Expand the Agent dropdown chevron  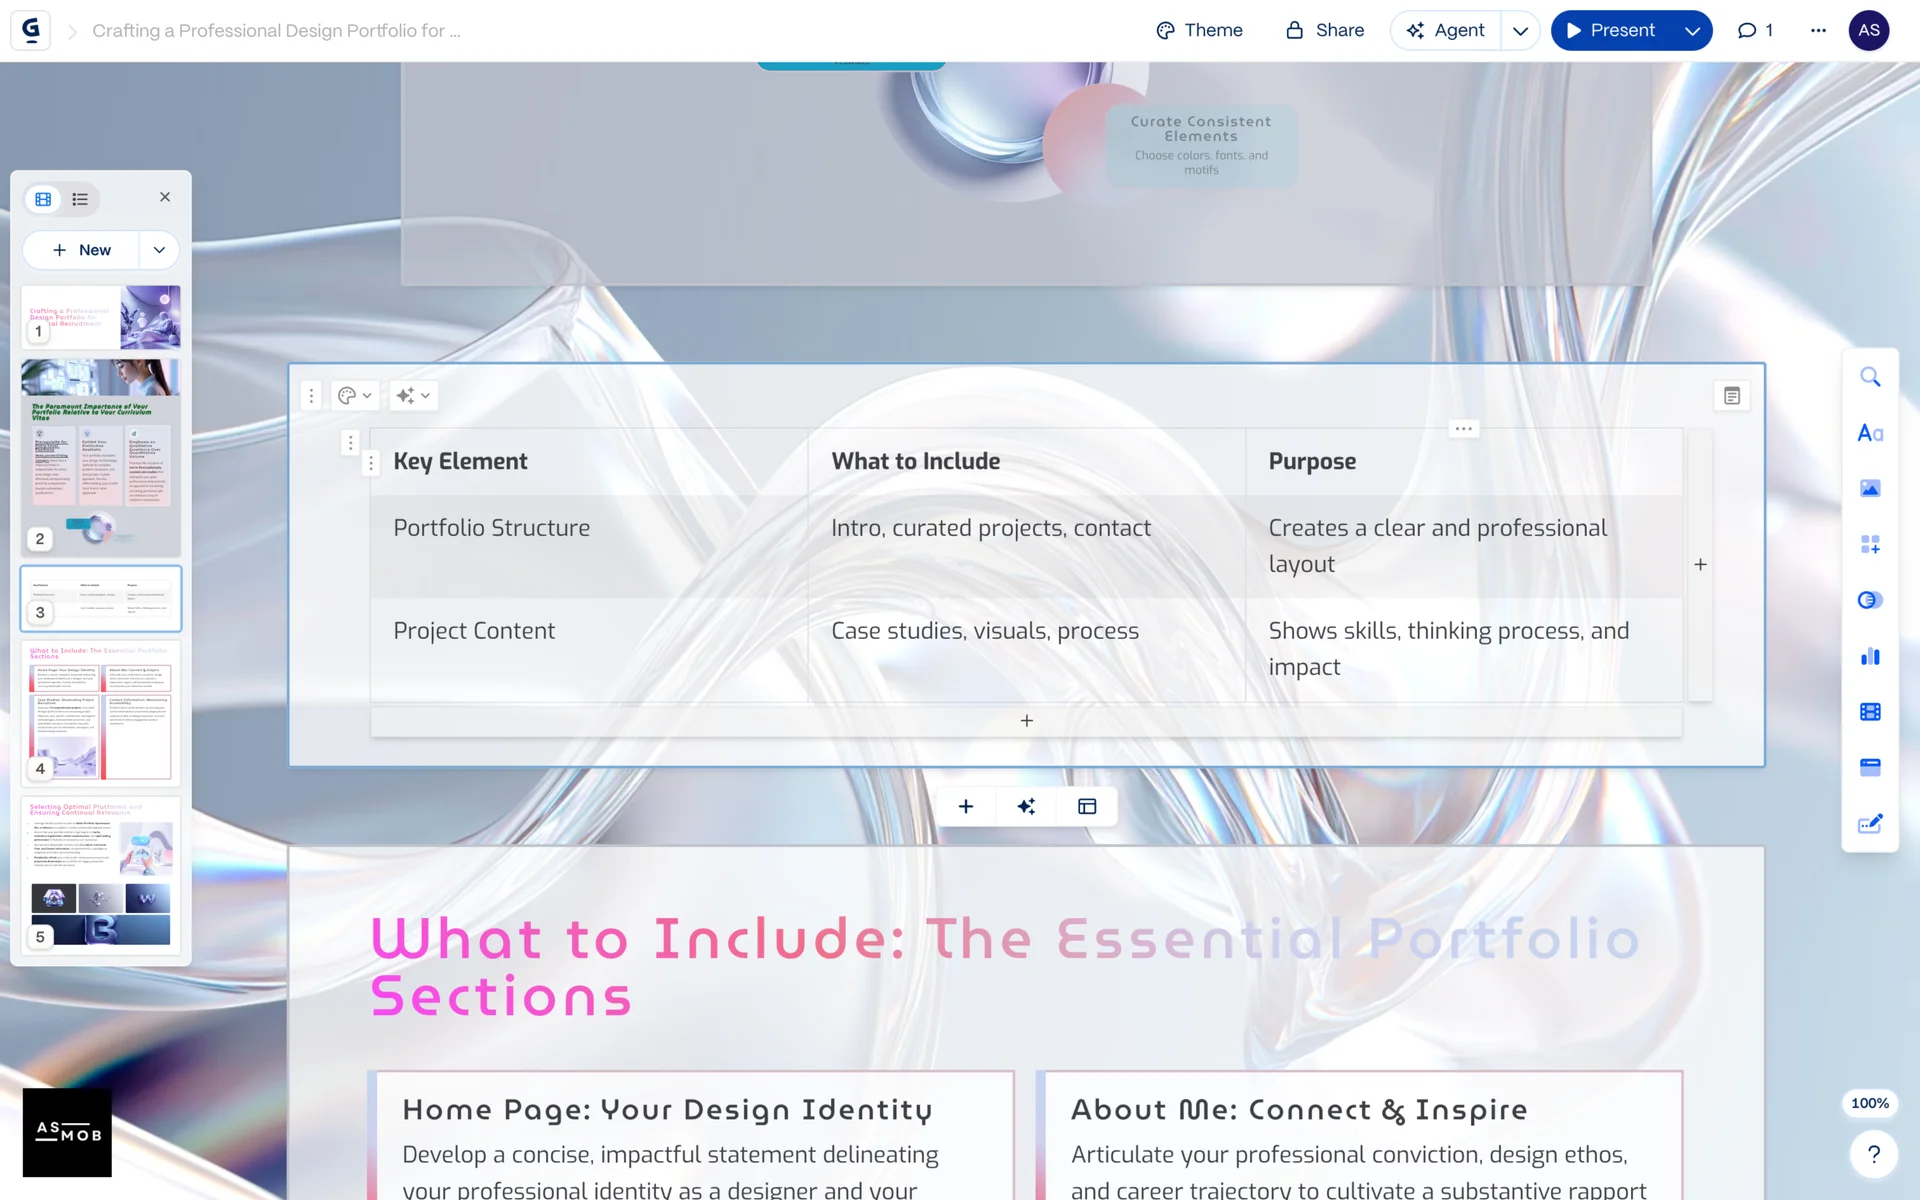1520,30
